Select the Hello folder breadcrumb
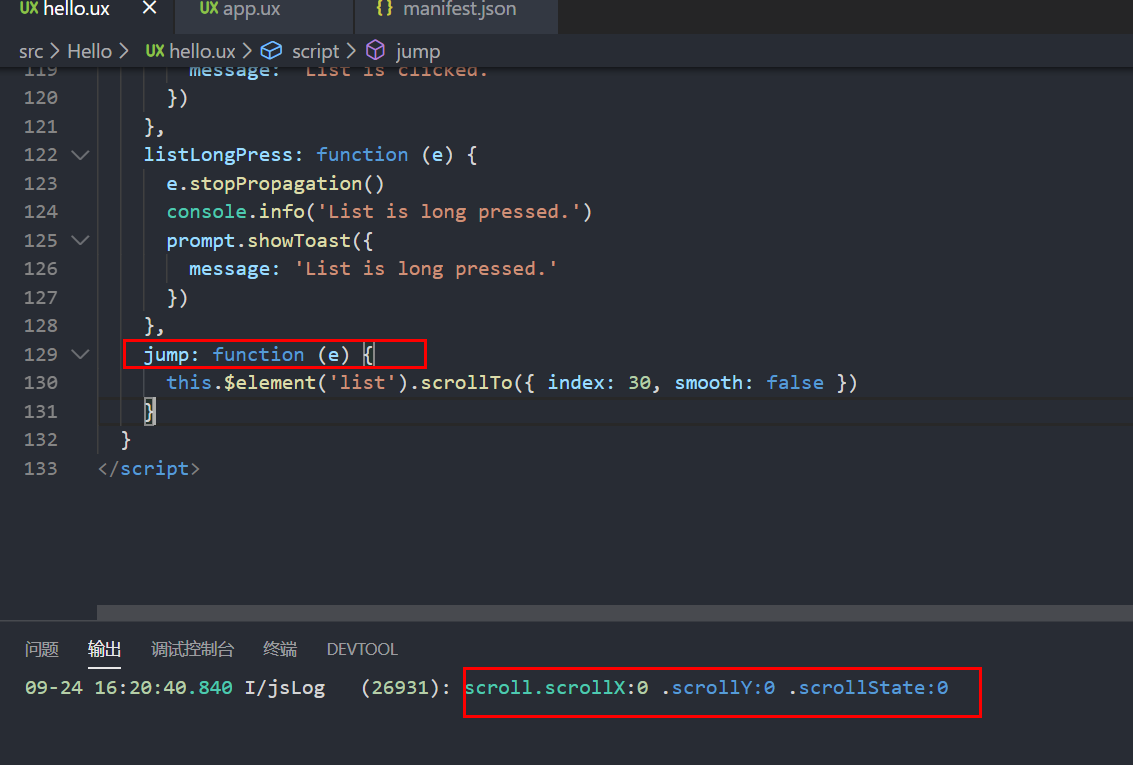The height and width of the screenshot is (765, 1133). 89,51
